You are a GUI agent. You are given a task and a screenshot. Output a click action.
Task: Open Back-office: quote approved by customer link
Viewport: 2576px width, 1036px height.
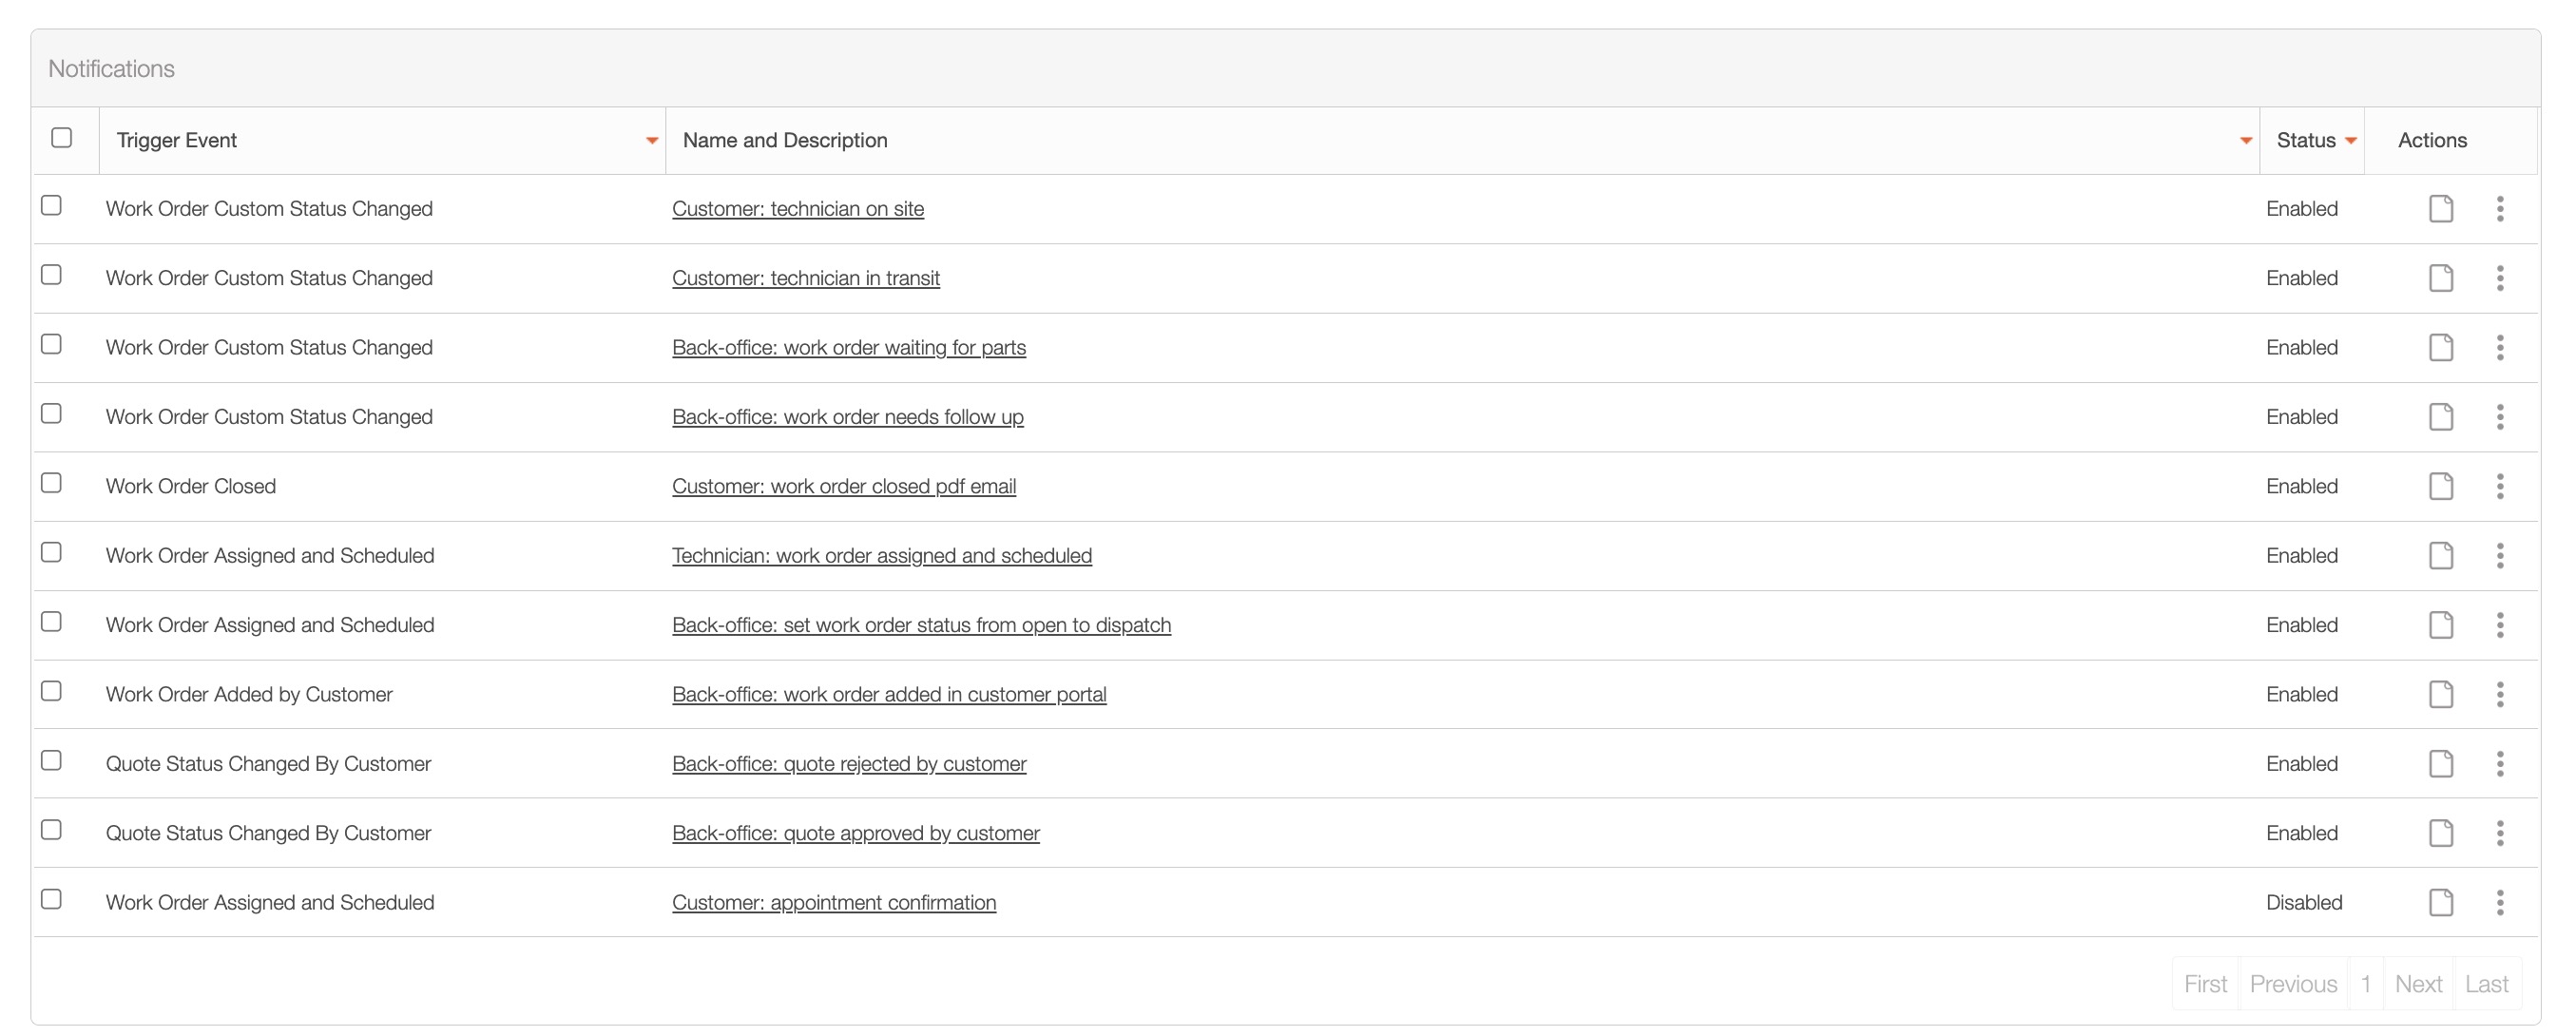point(855,833)
